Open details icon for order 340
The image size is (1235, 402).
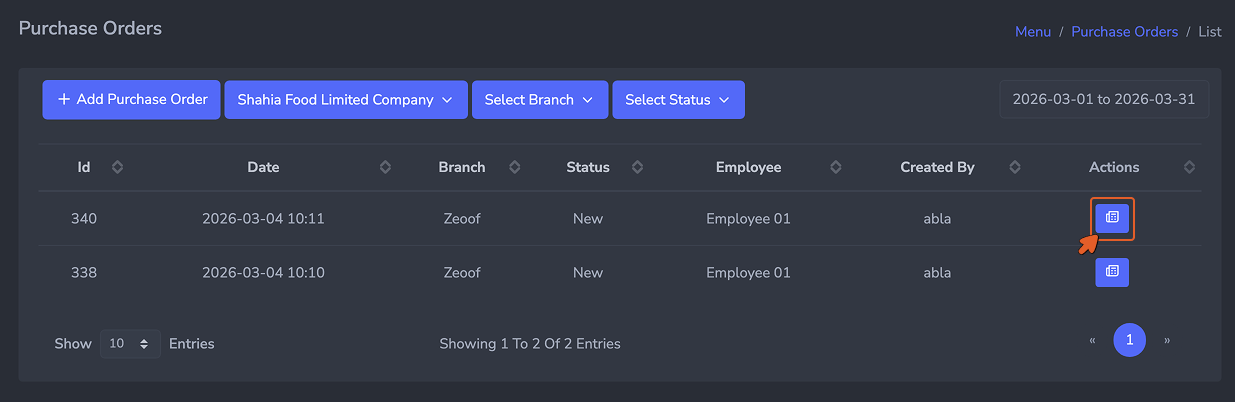(1112, 217)
